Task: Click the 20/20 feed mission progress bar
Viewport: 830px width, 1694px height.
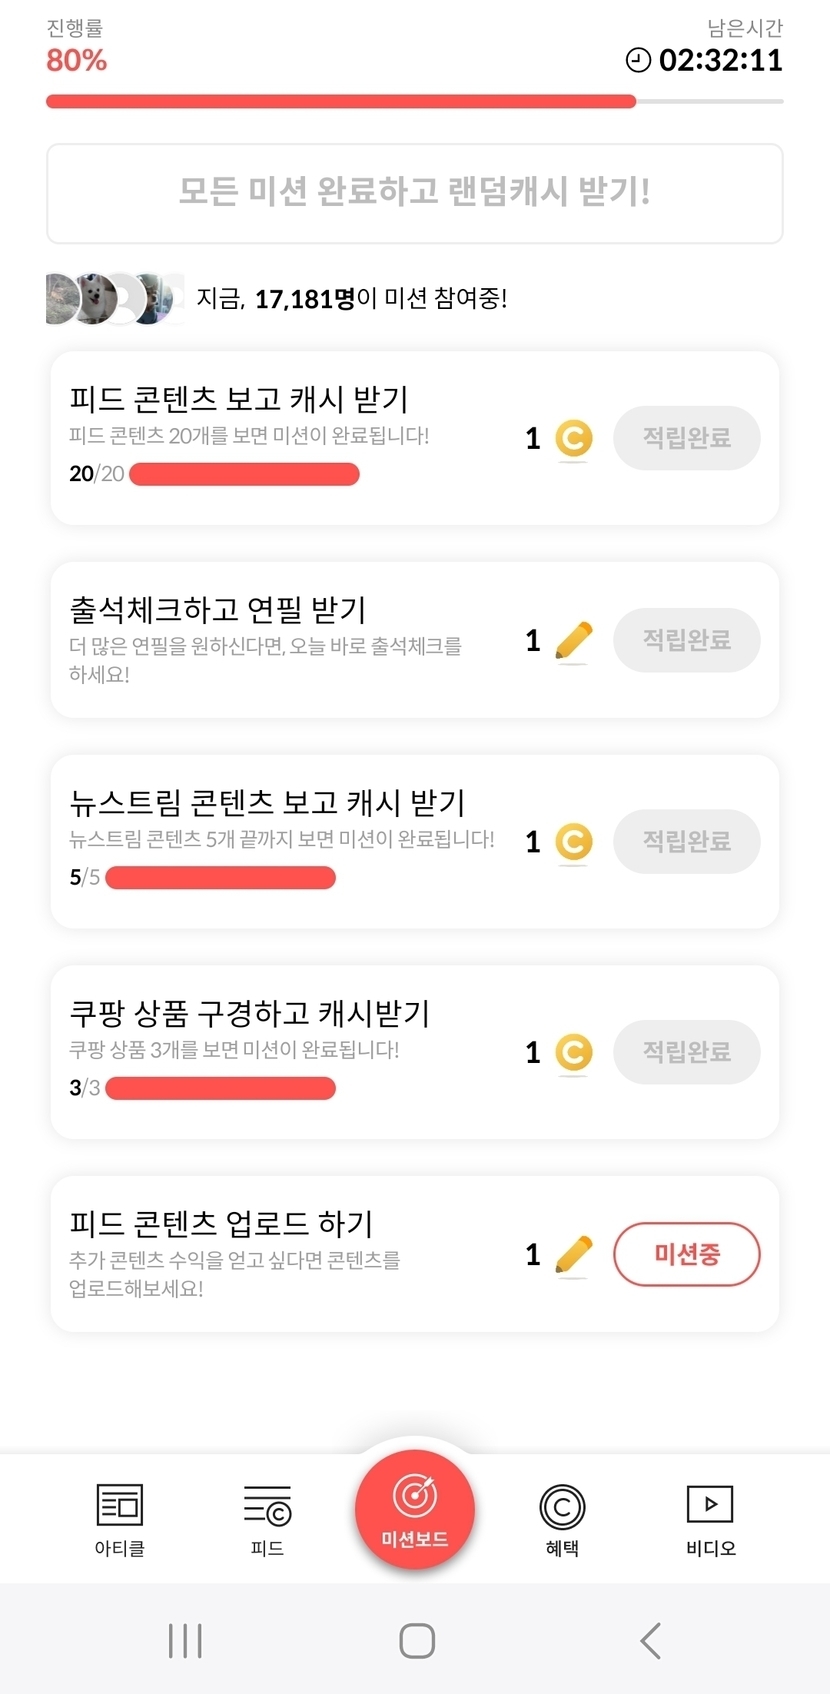Action: coord(244,474)
